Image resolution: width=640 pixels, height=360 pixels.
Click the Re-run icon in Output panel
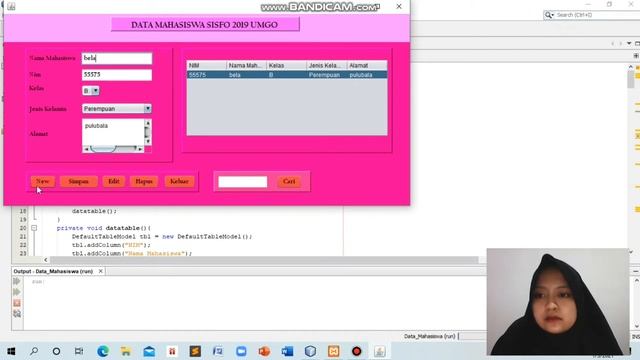point(17,281)
